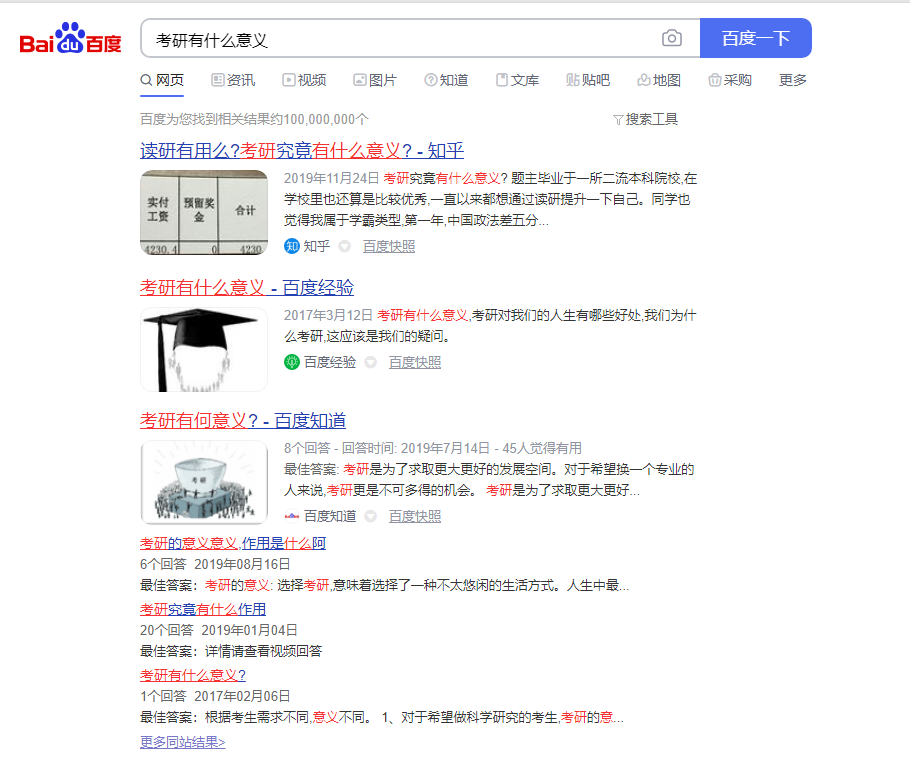Expand dropdown arrow next to 百度知道
The height and width of the screenshot is (770, 910).
point(371,516)
